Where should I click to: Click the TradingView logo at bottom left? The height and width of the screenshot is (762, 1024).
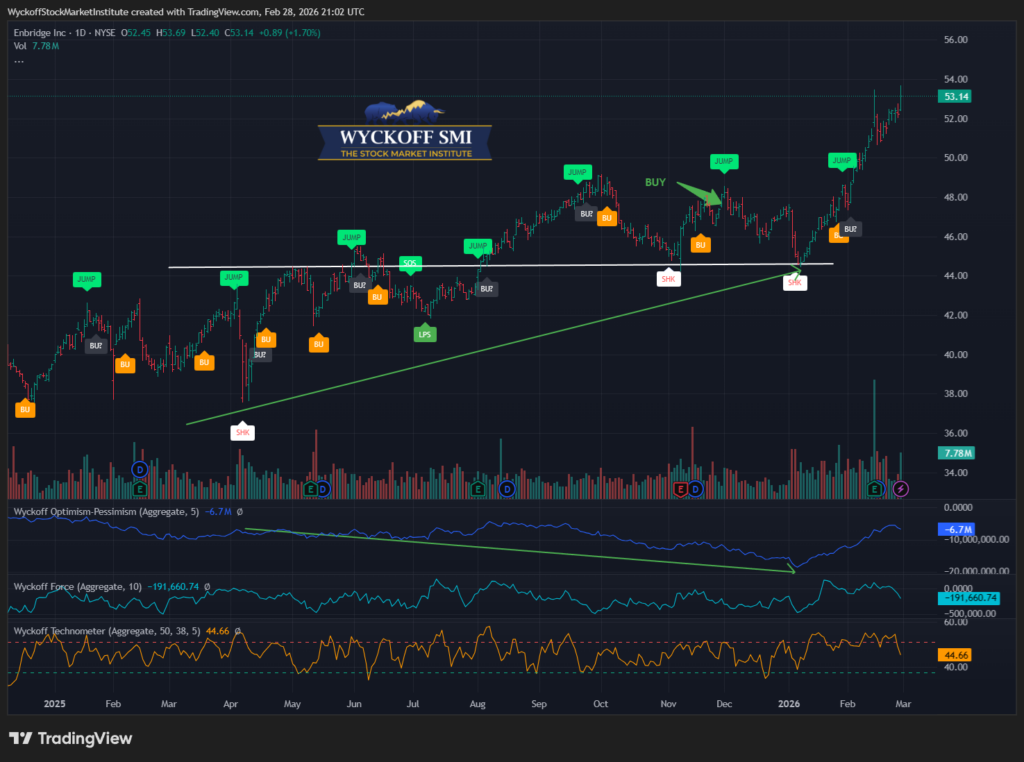[70, 738]
